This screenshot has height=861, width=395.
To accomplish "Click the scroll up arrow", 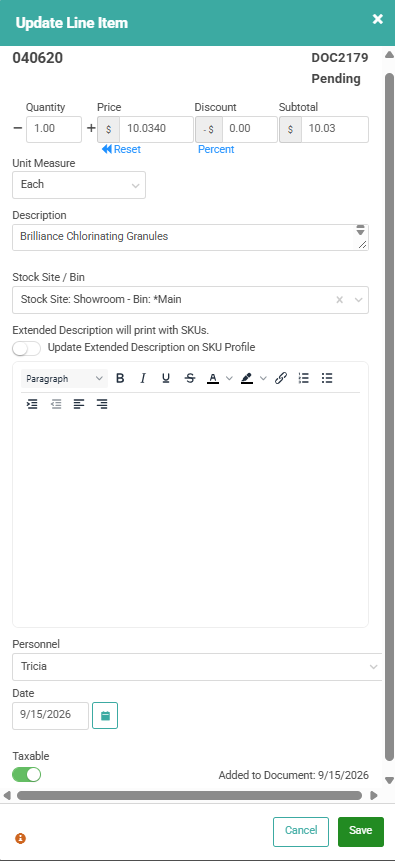I will tap(390, 54).
